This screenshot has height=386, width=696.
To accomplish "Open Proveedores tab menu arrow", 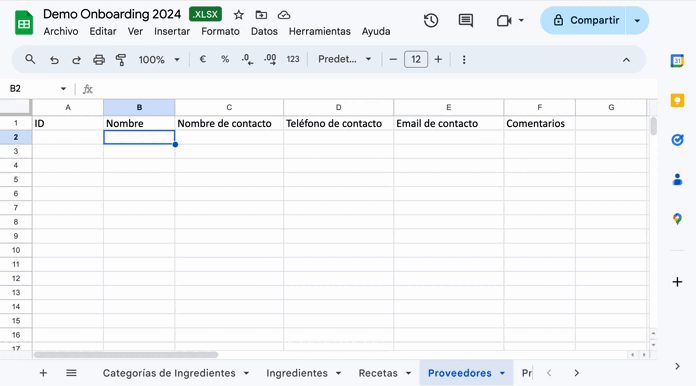I will tap(502, 373).
